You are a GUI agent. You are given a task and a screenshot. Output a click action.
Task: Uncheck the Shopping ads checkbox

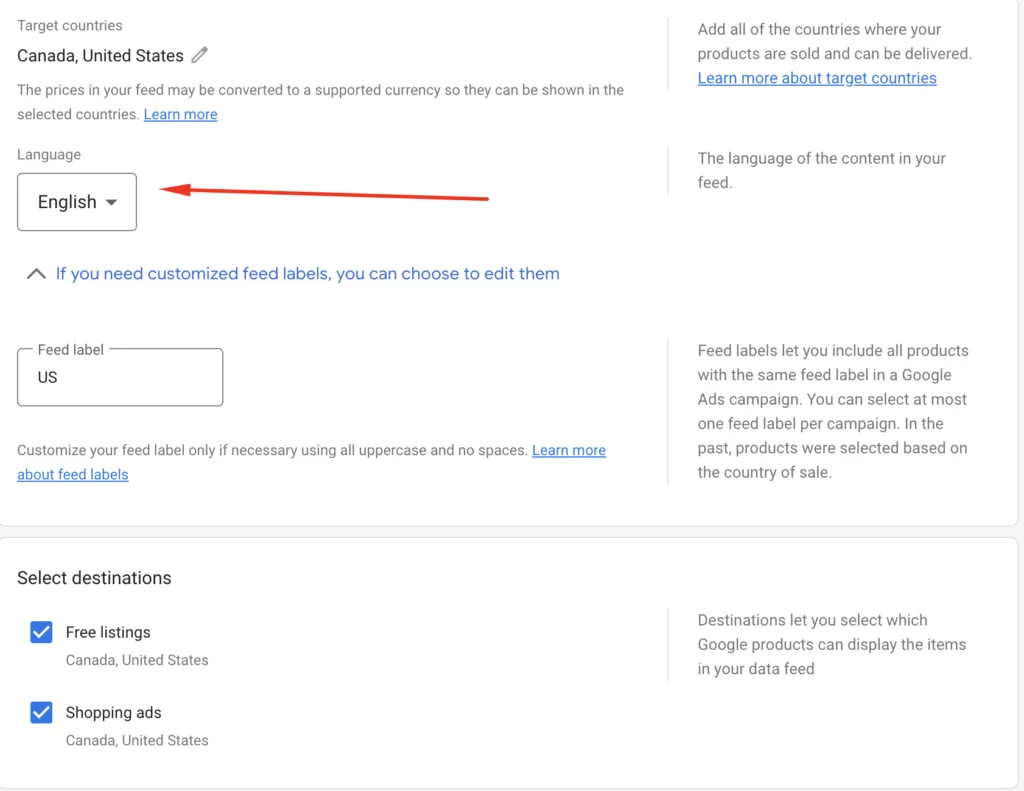pyautogui.click(x=41, y=712)
